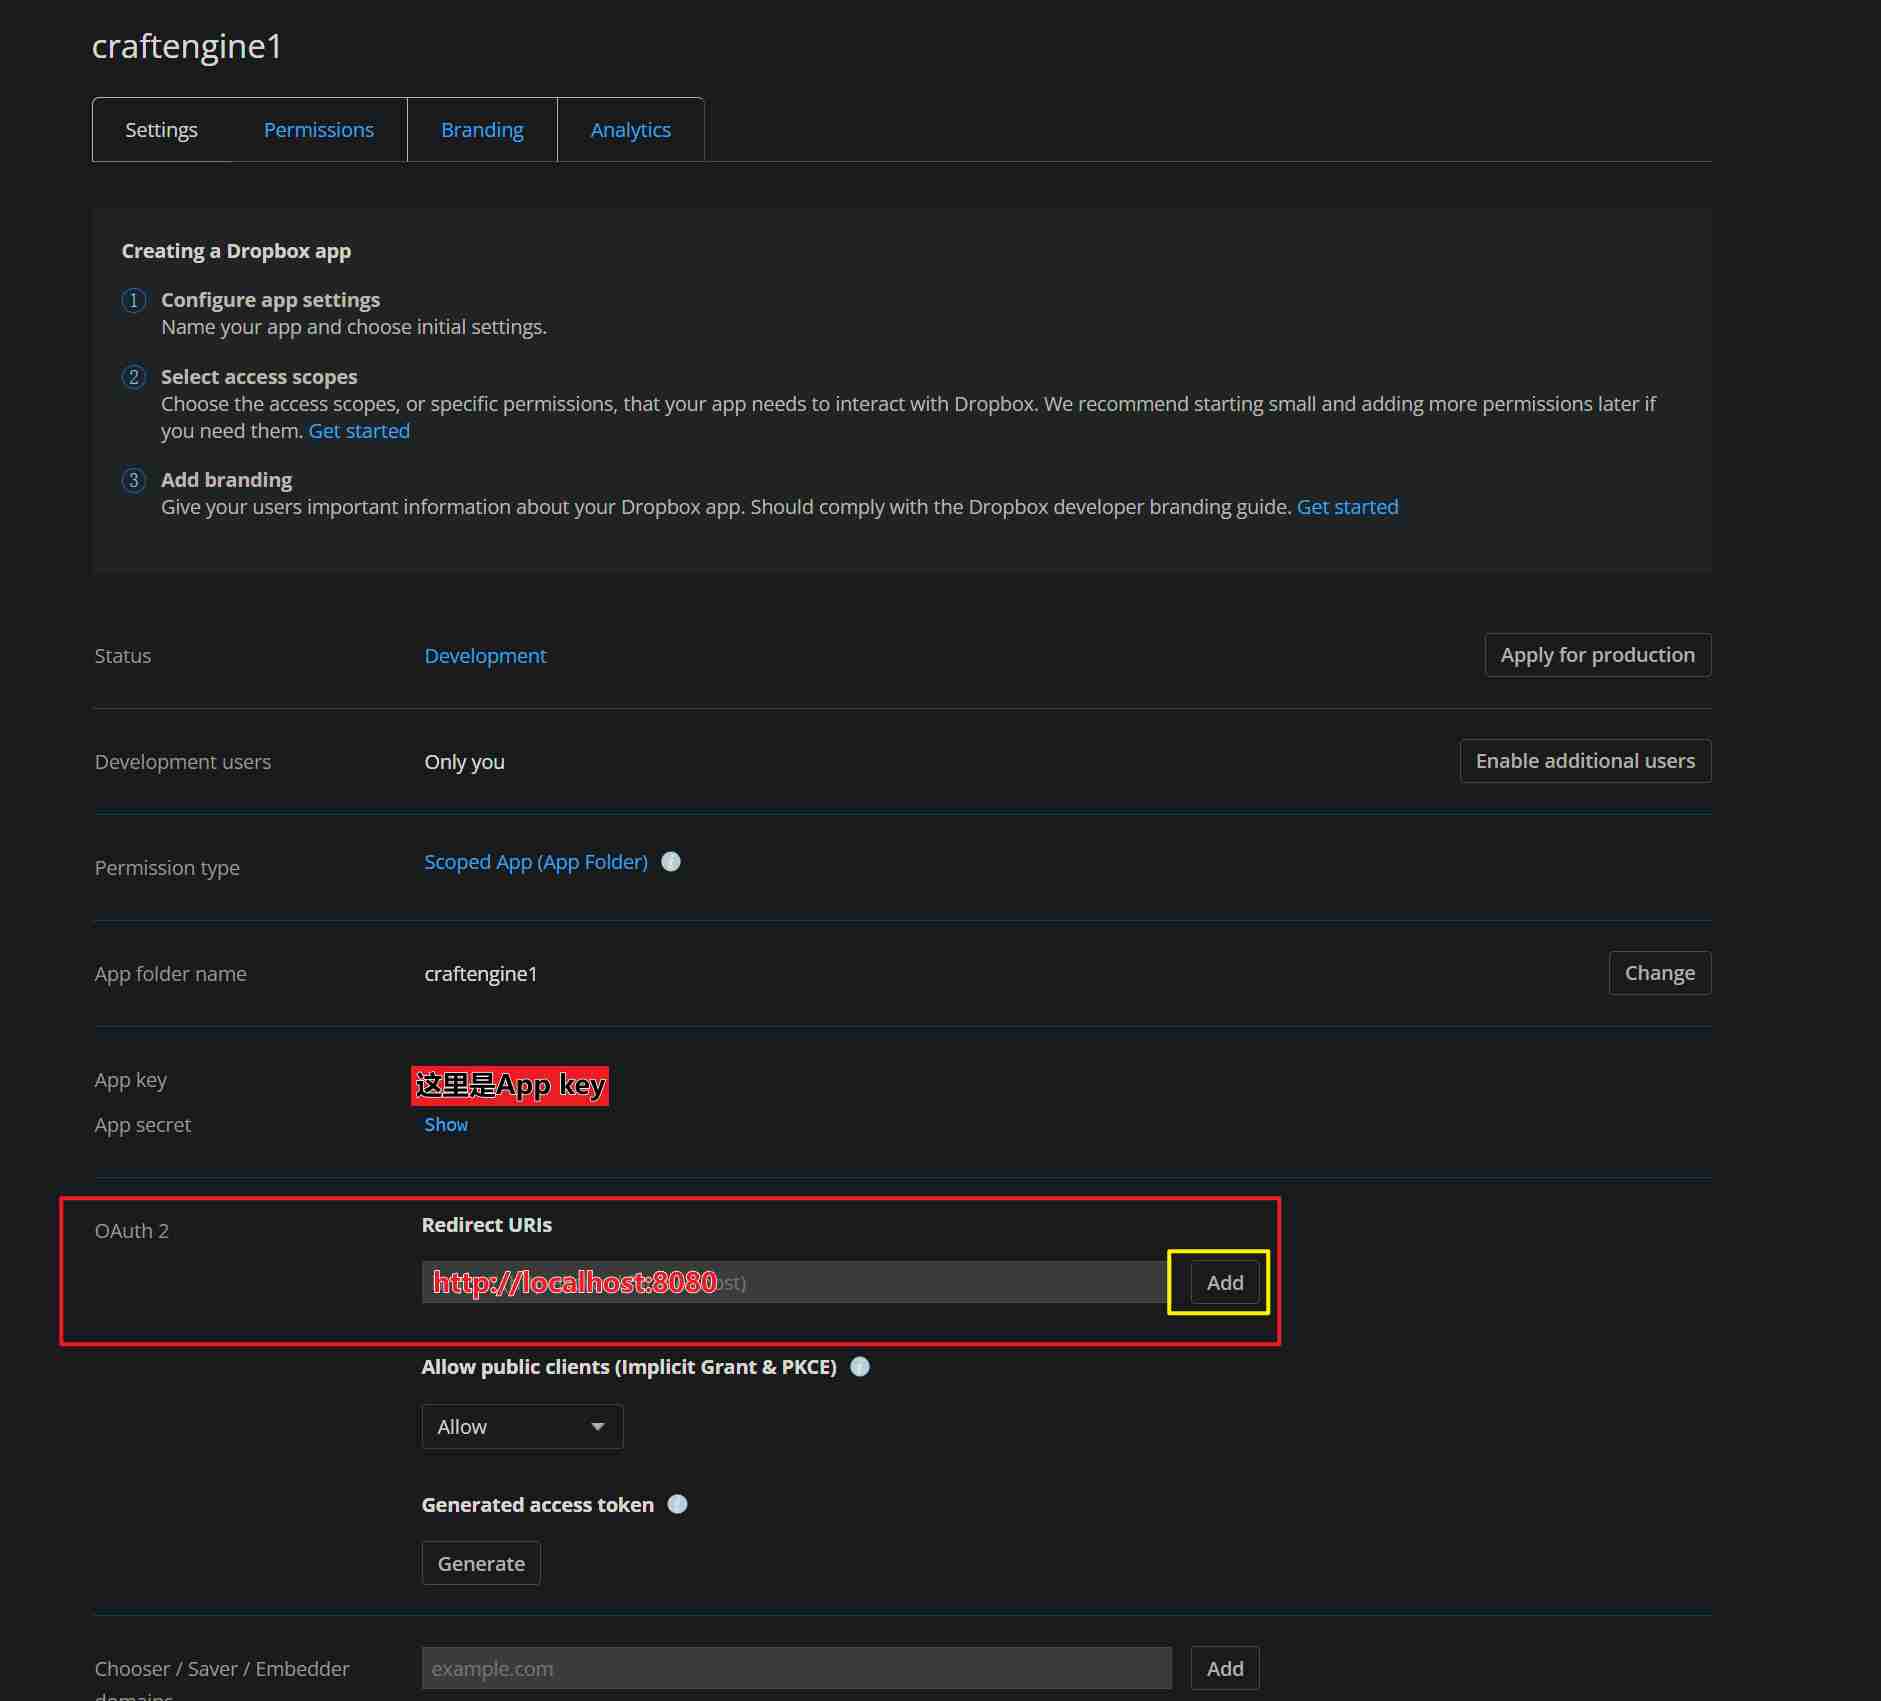Click the example.com domain input field
The image size is (1881, 1701).
[796, 1669]
